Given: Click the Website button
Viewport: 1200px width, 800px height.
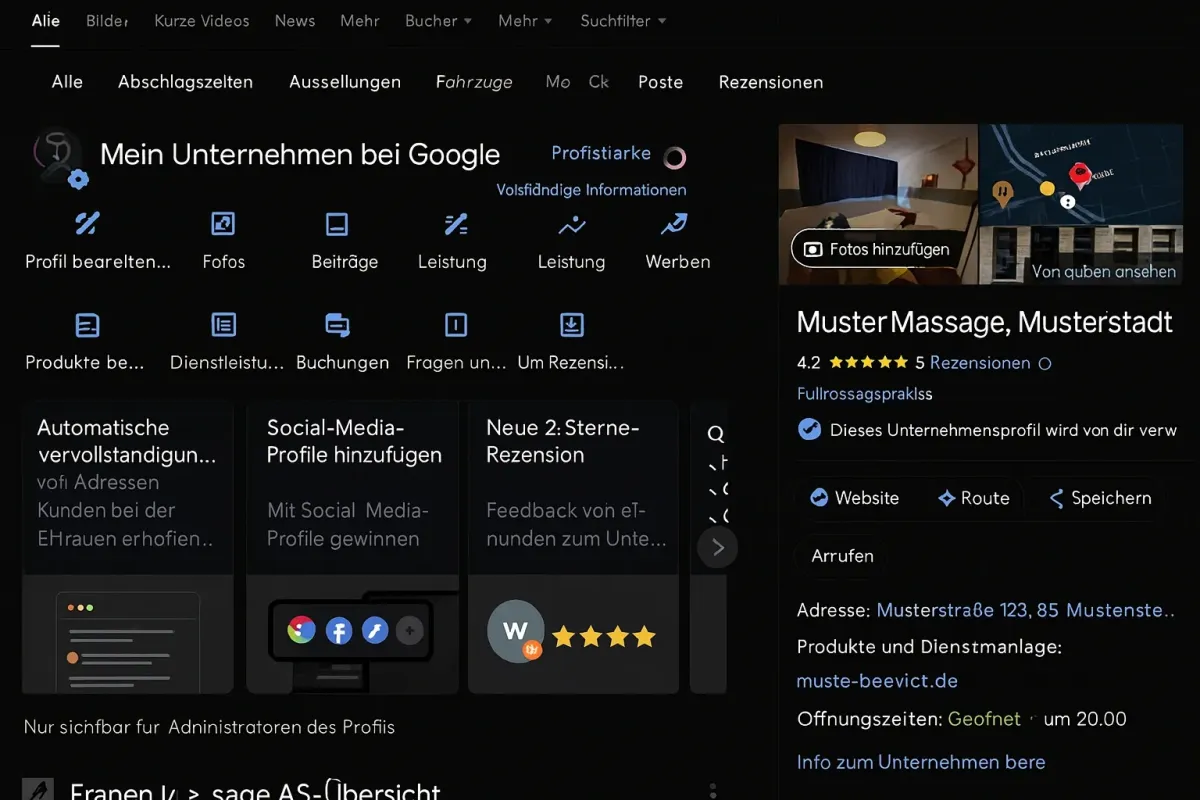Looking at the screenshot, I should (x=854, y=498).
